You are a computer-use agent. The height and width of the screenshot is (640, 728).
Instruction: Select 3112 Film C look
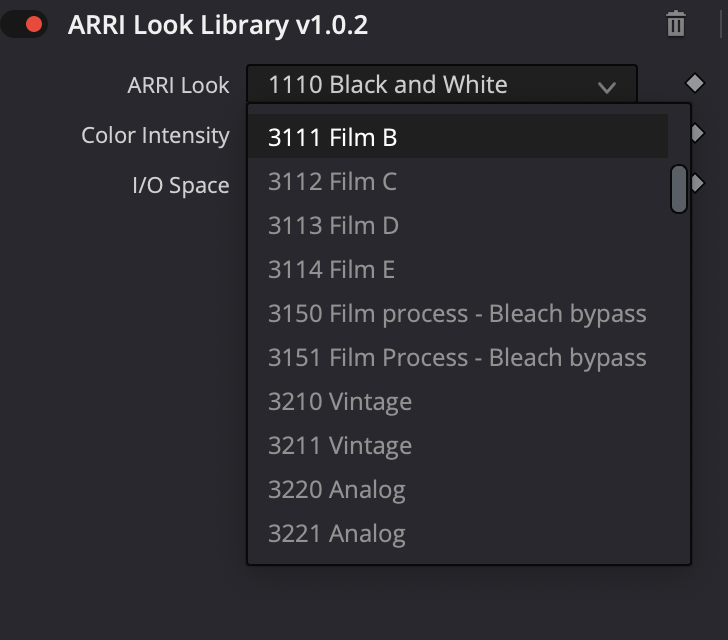pyautogui.click(x=458, y=181)
